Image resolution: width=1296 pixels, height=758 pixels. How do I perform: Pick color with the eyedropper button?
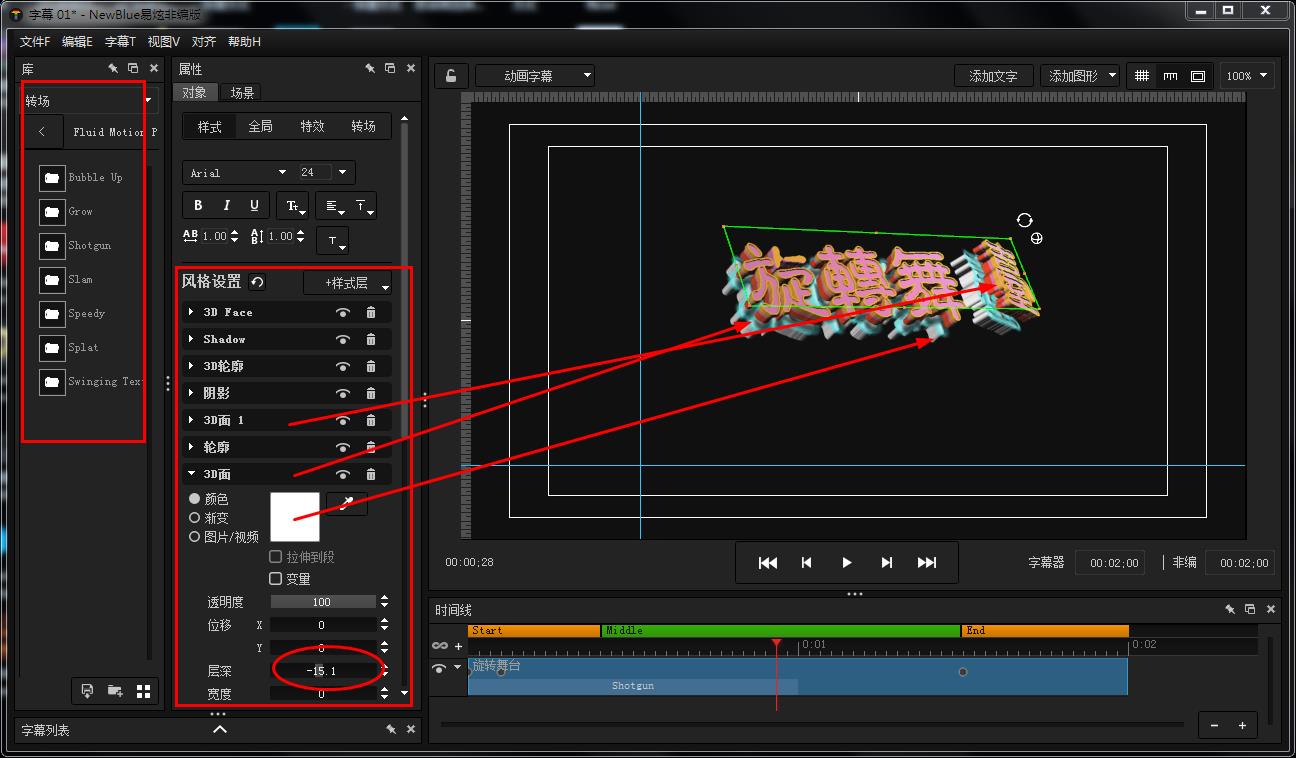coord(347,504)
